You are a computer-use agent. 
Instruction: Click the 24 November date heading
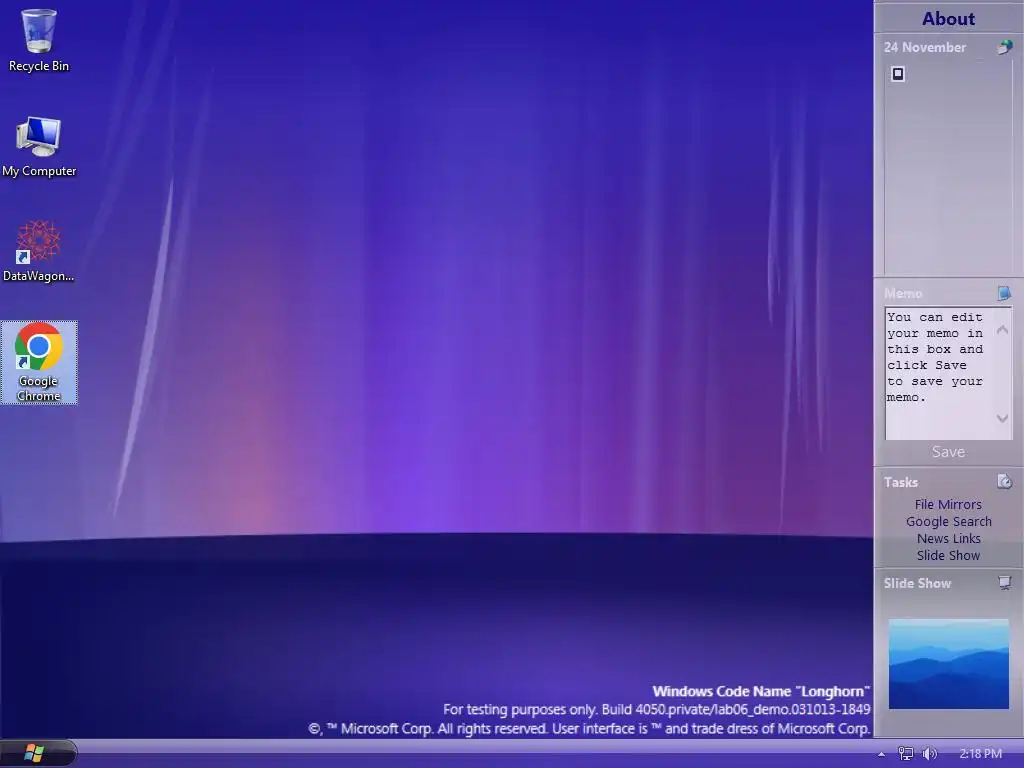pos(925,47)
